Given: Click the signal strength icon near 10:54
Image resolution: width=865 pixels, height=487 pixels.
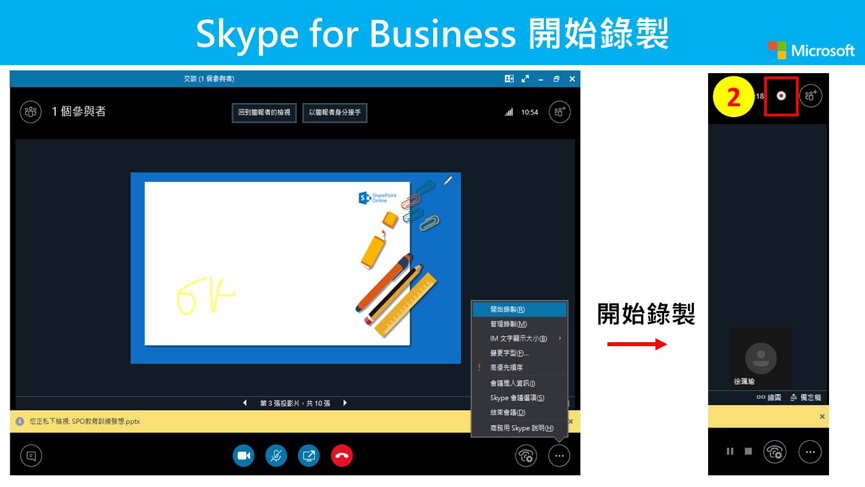Looking at the screenshot, I should tap(509, 112).
